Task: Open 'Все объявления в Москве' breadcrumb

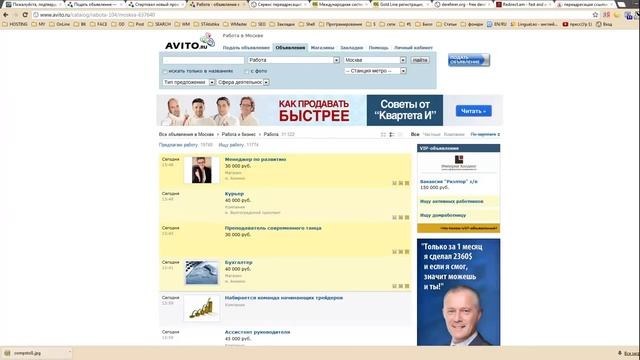Action: 186,134
